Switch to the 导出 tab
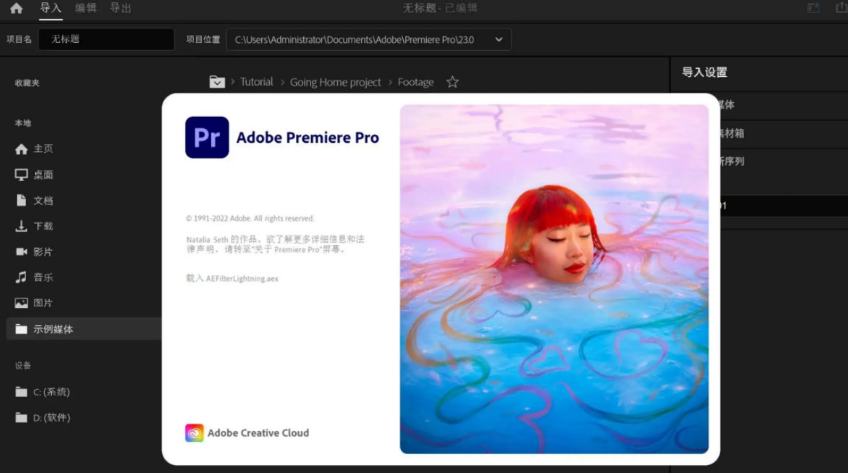848x473 pixels. (121, 8)
